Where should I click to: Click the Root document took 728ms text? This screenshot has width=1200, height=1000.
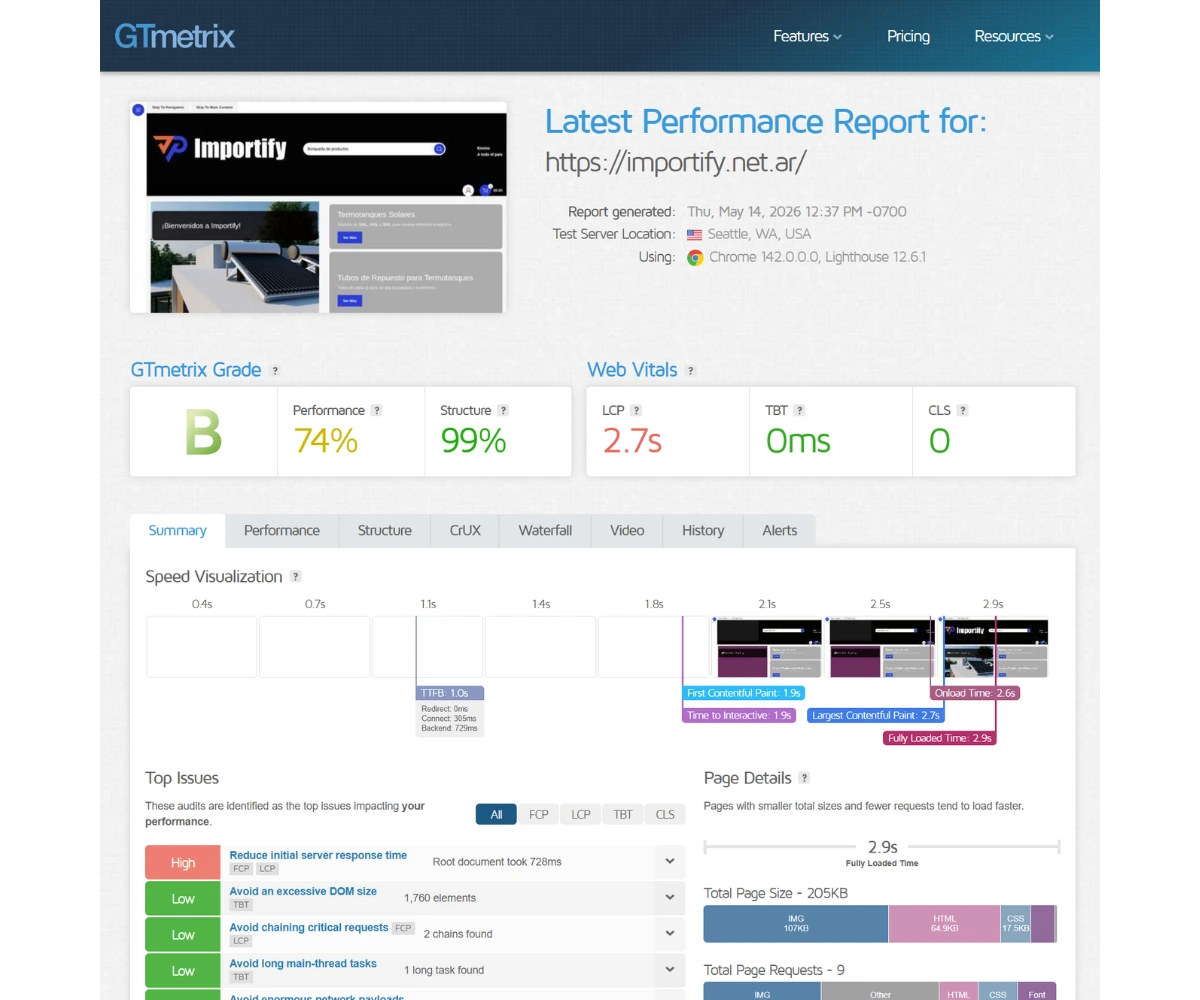click(x=497, y=862)
